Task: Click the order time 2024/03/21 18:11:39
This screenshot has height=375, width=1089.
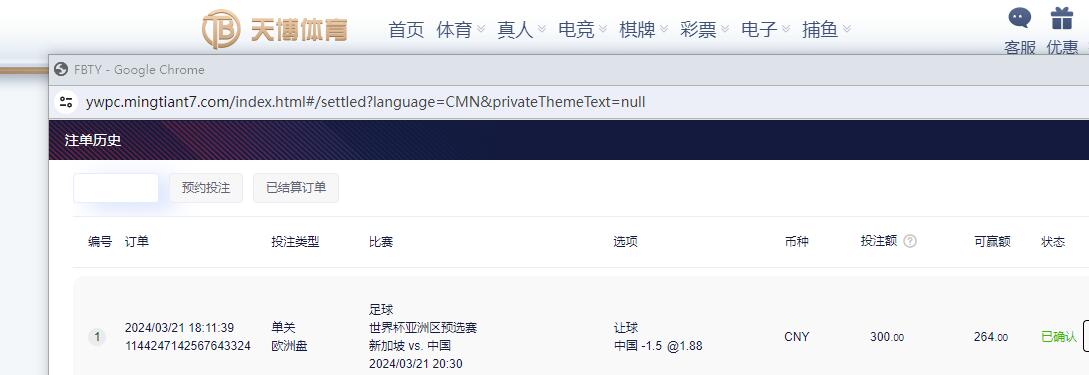Action: coord(179,328)
